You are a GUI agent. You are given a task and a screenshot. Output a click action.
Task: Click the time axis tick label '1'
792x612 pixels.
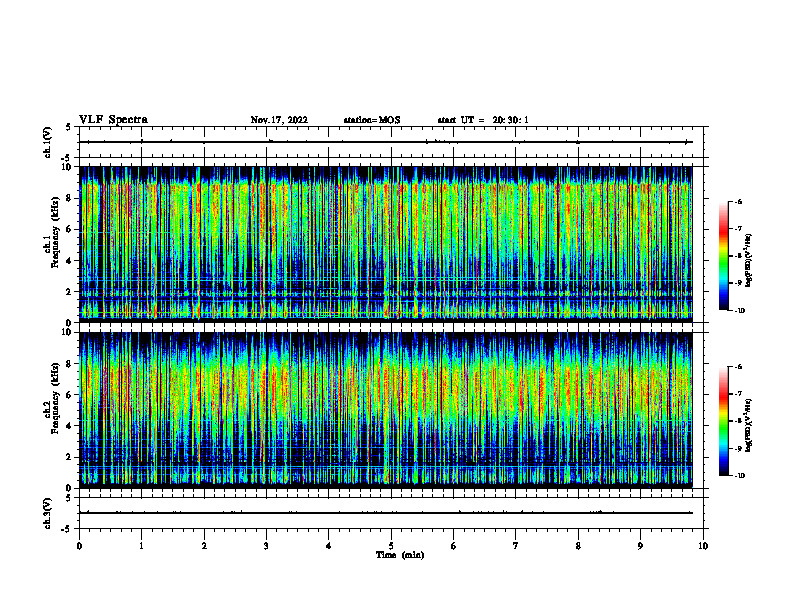pos(141,546)
